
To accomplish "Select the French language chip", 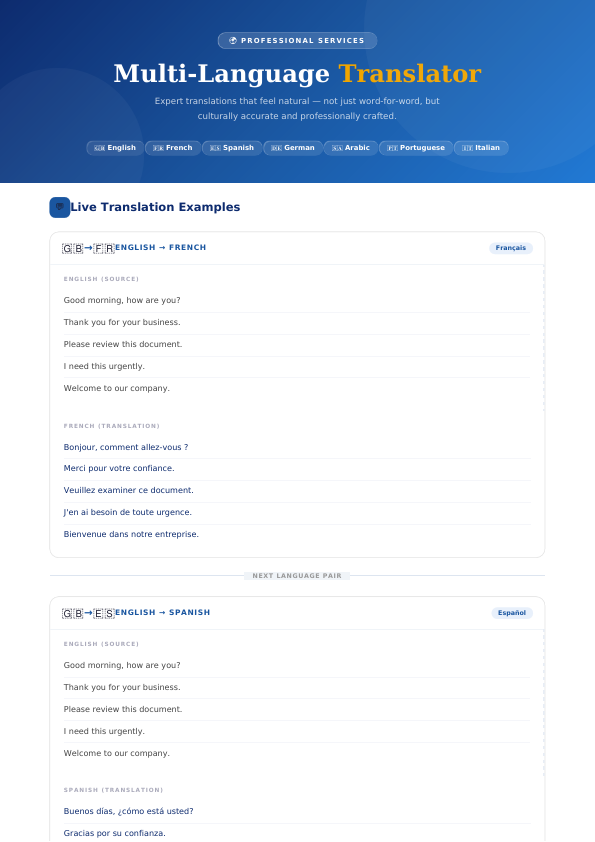I will 173,148.
